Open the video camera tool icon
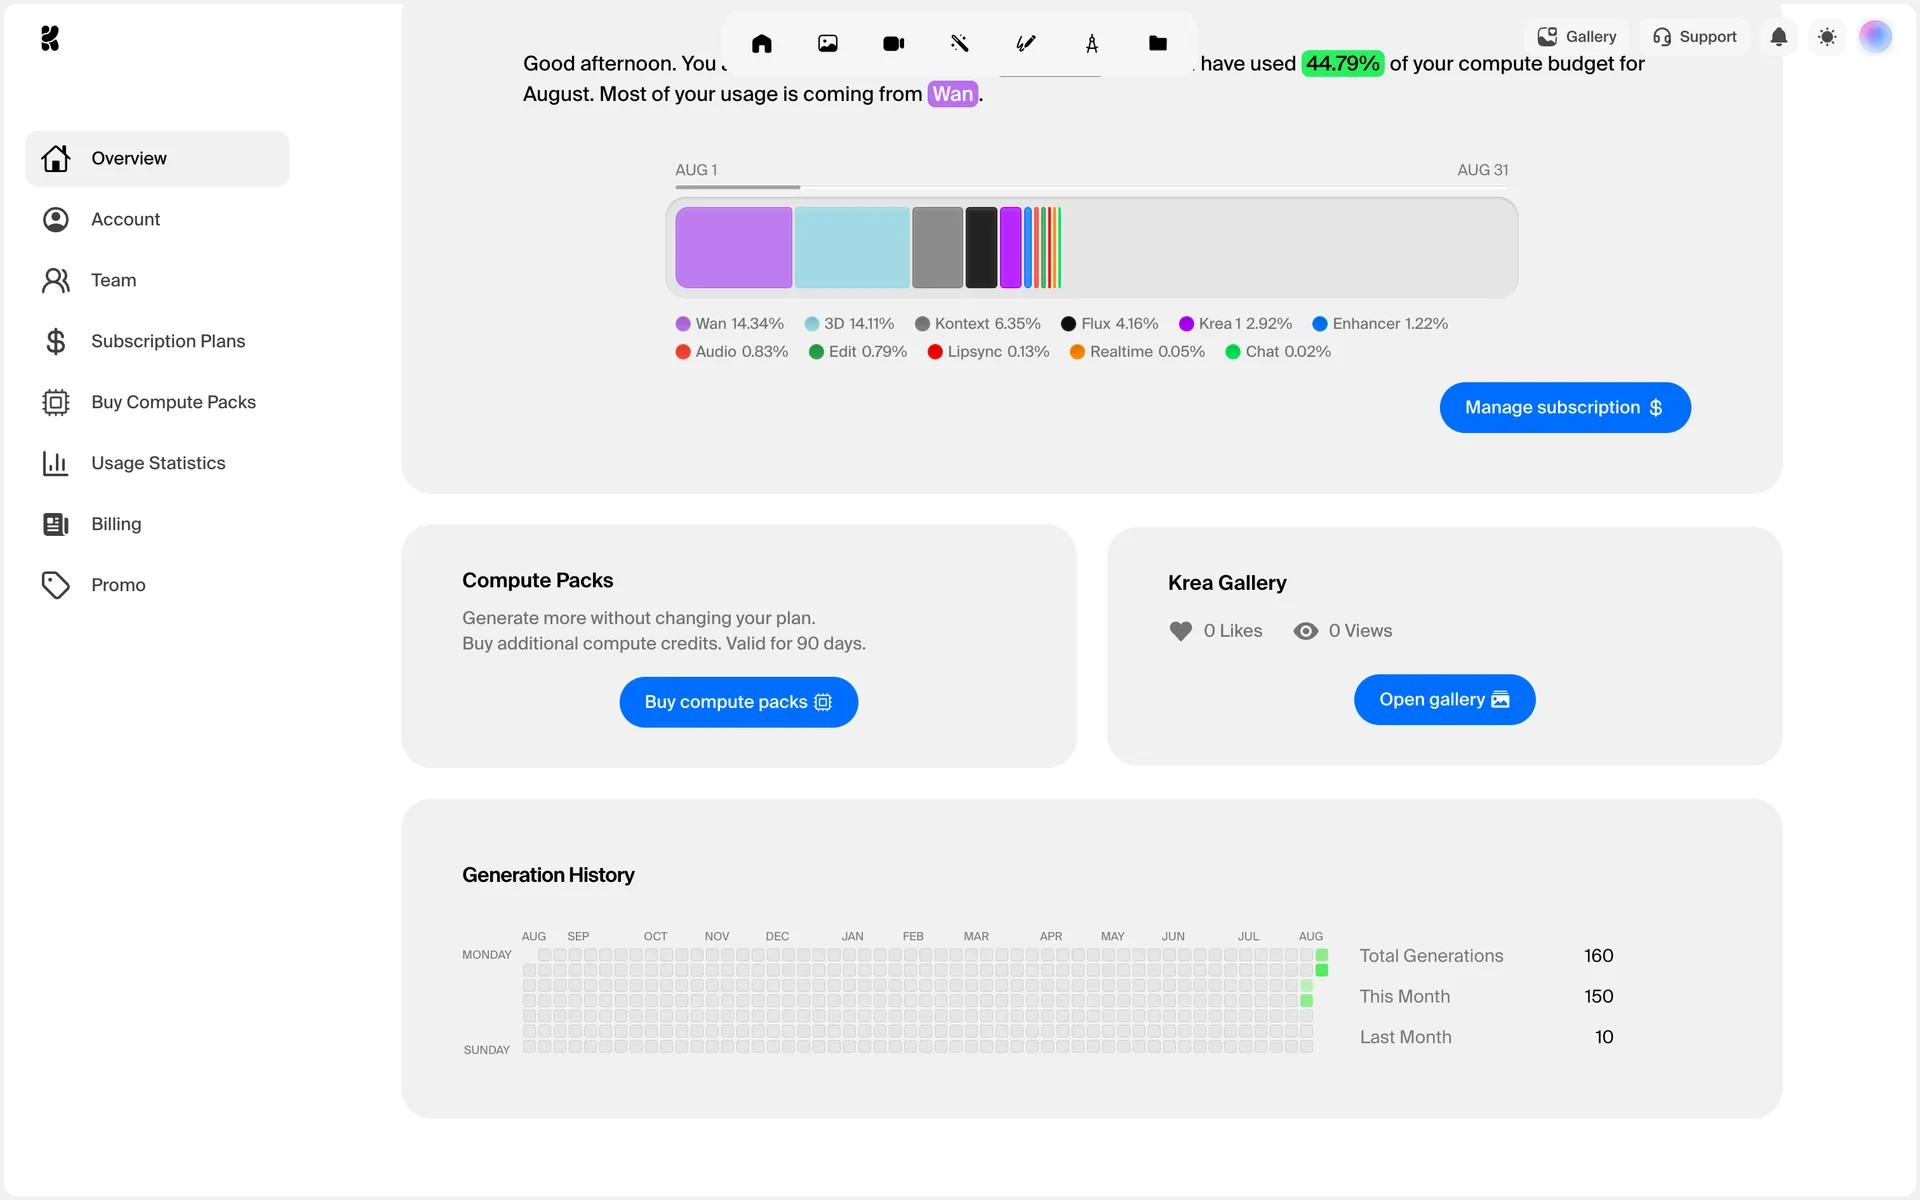This screenshot has height=1200, width=1920. coord(894,43)
